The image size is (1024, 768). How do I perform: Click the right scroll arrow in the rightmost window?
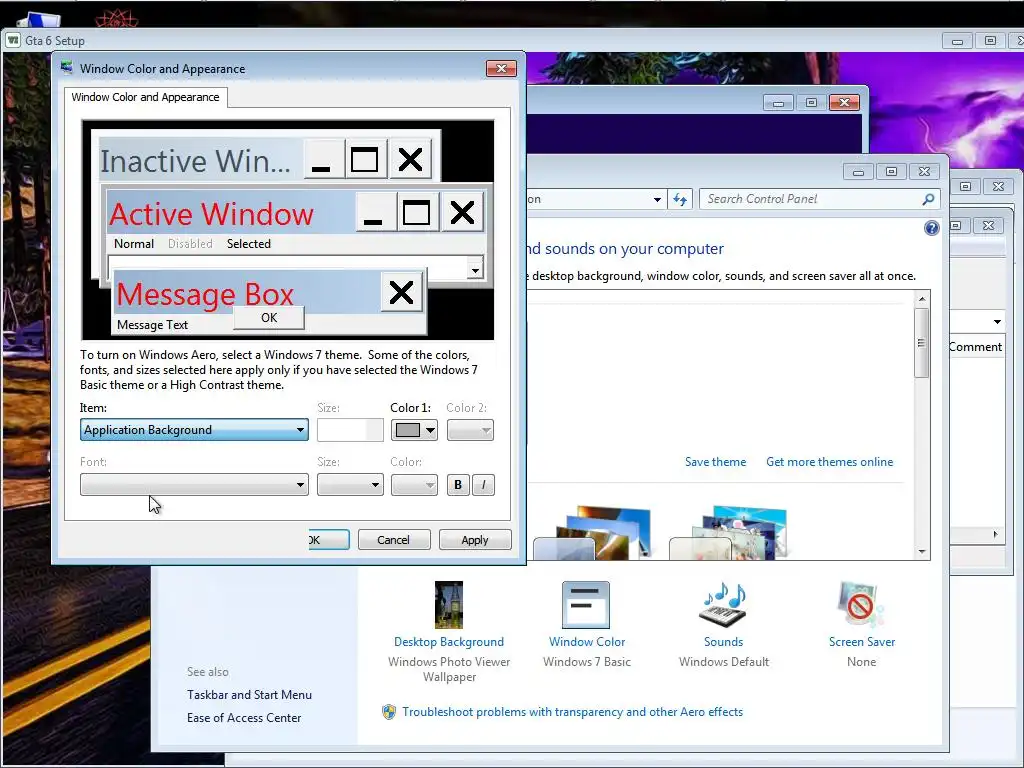[995, 534]
